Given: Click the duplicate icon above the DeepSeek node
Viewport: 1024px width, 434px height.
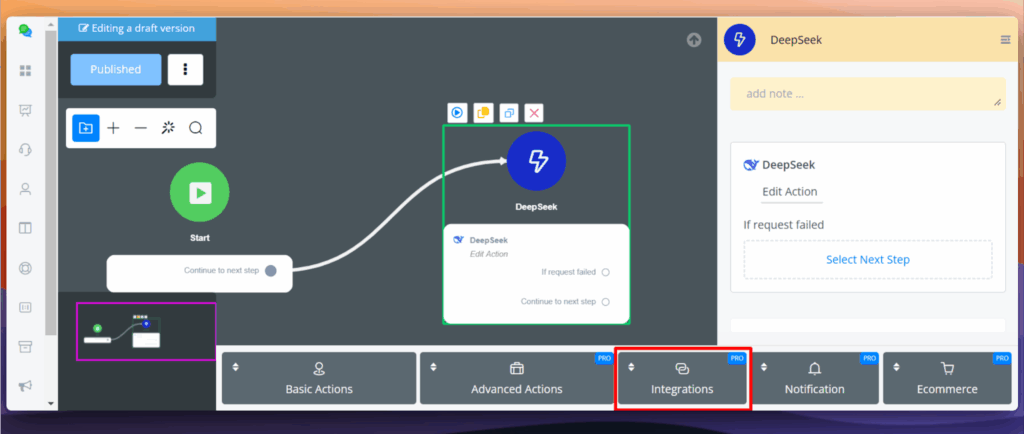Looking at the screenshot, I should click(509, 113).
